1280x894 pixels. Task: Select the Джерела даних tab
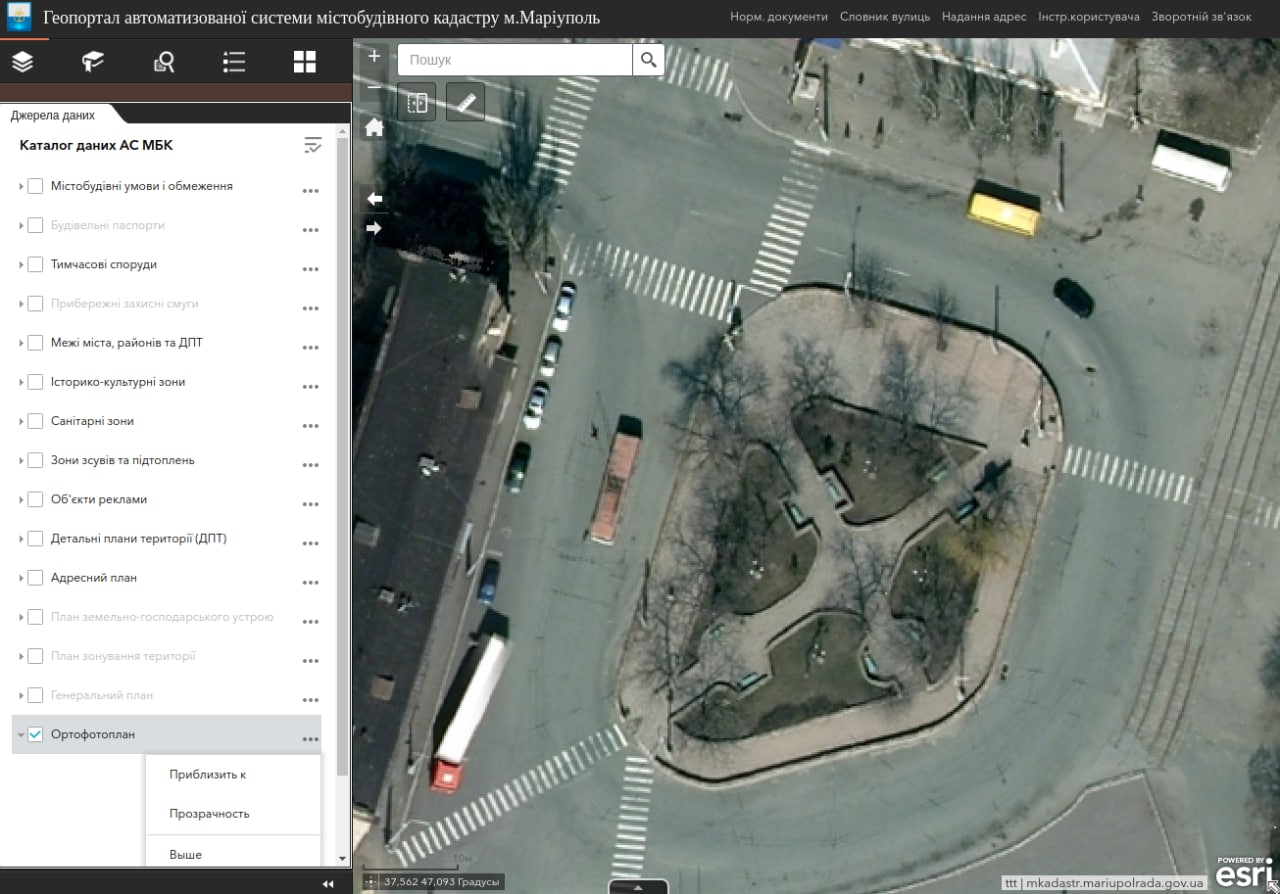click(x=53, y=115)
